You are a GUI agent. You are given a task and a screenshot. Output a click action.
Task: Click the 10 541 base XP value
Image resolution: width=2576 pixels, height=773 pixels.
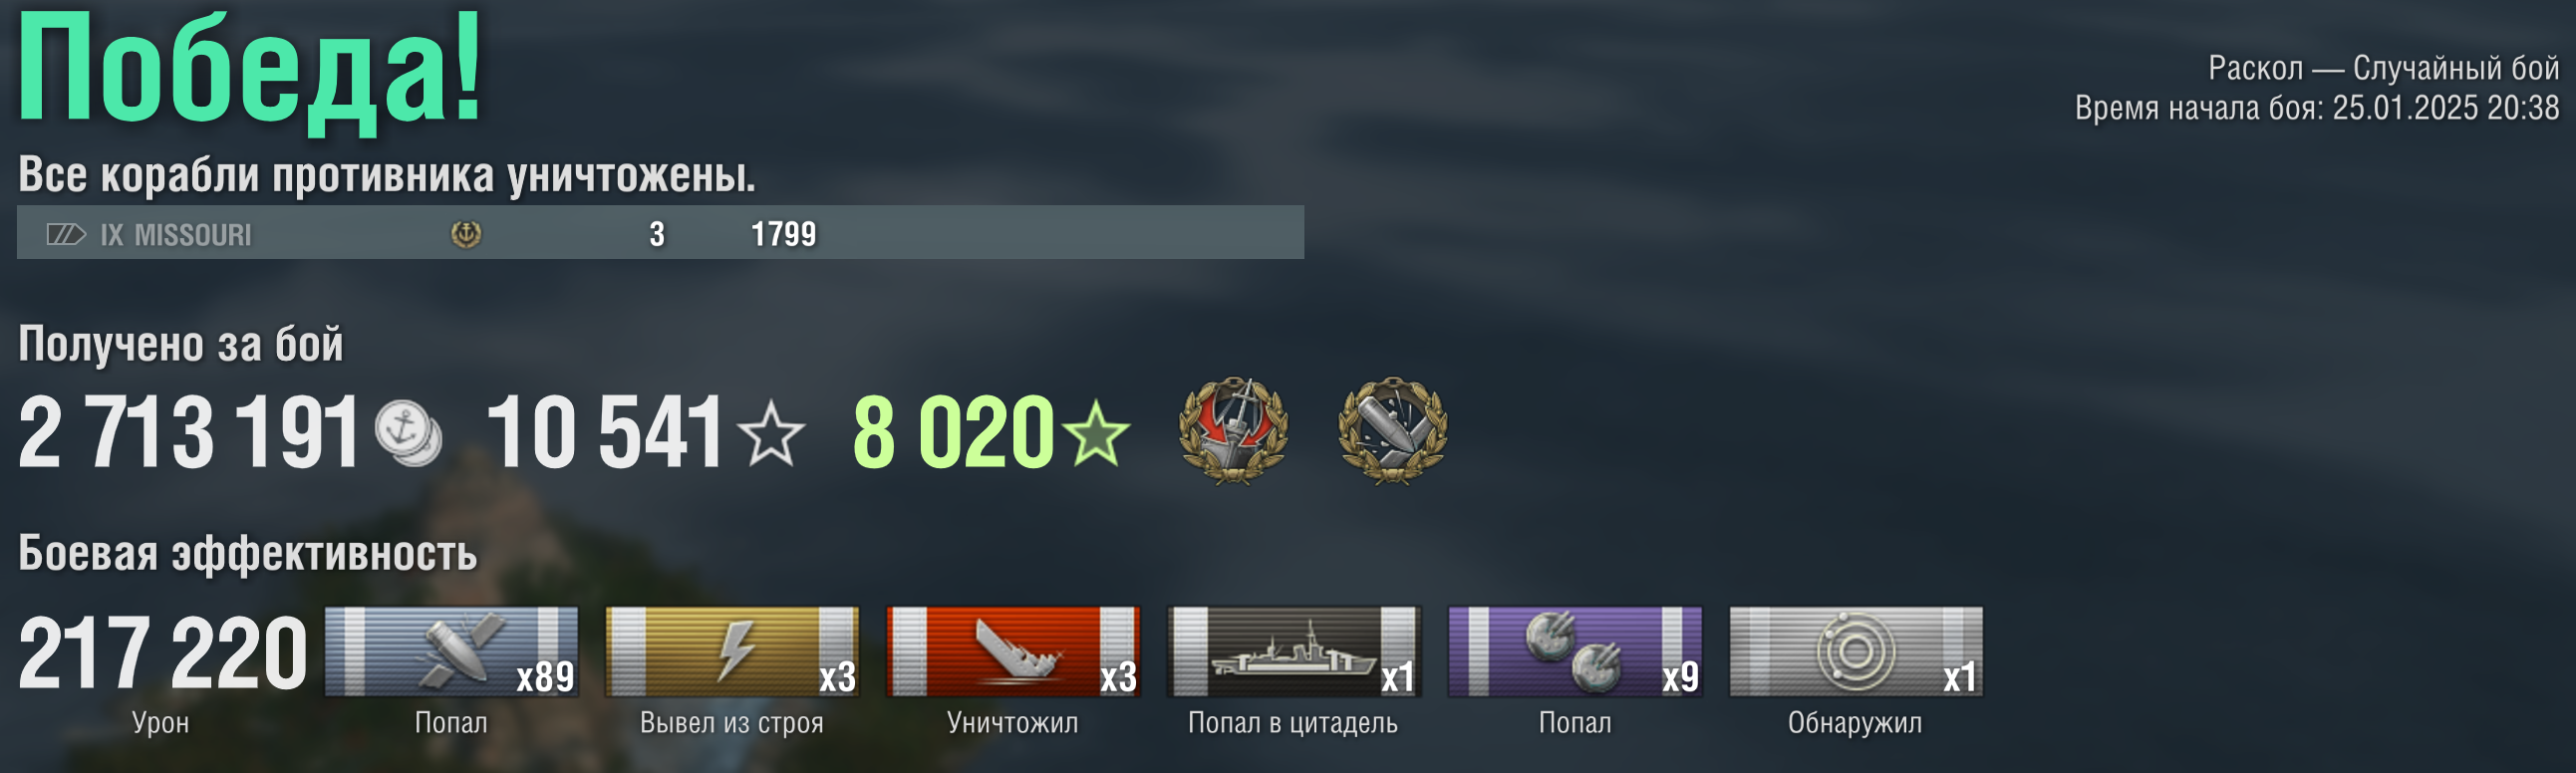tap(604, 432)
